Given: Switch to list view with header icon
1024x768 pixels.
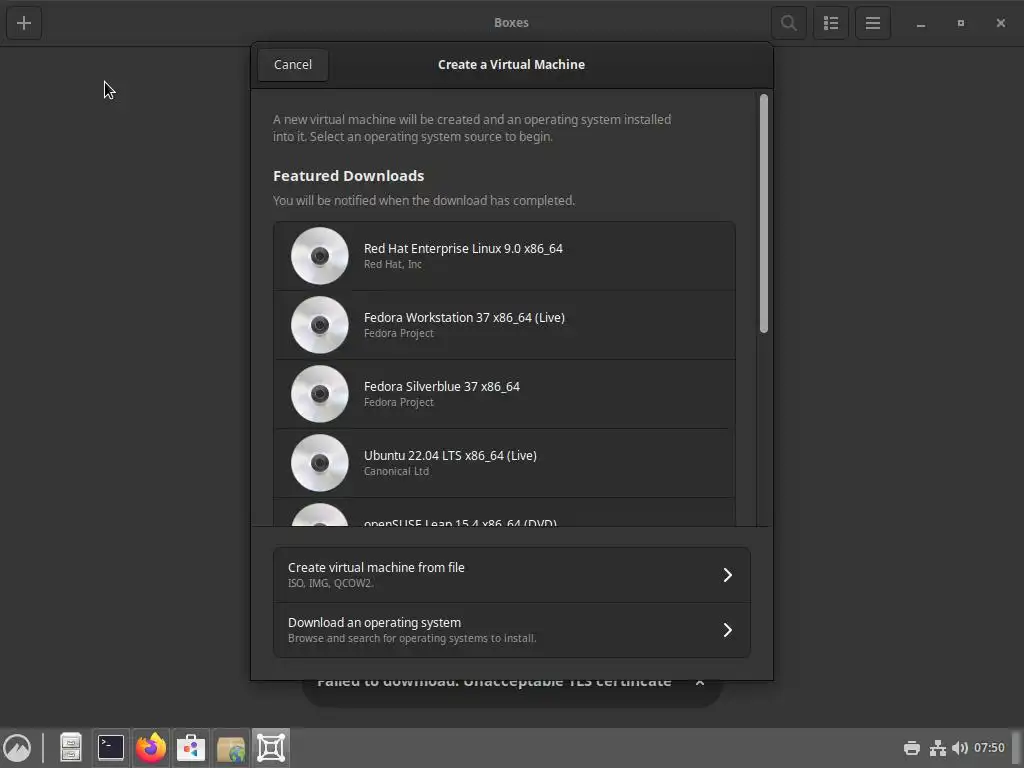Looking at the screenshot, I should click(831, 23).
